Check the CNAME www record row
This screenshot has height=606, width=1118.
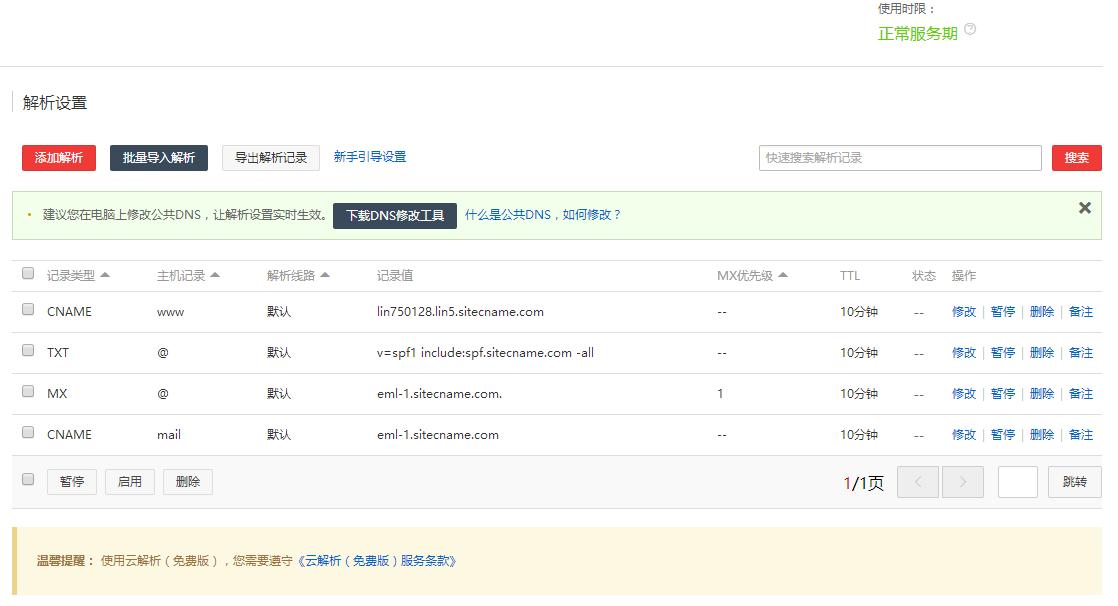tap(27, 310)
